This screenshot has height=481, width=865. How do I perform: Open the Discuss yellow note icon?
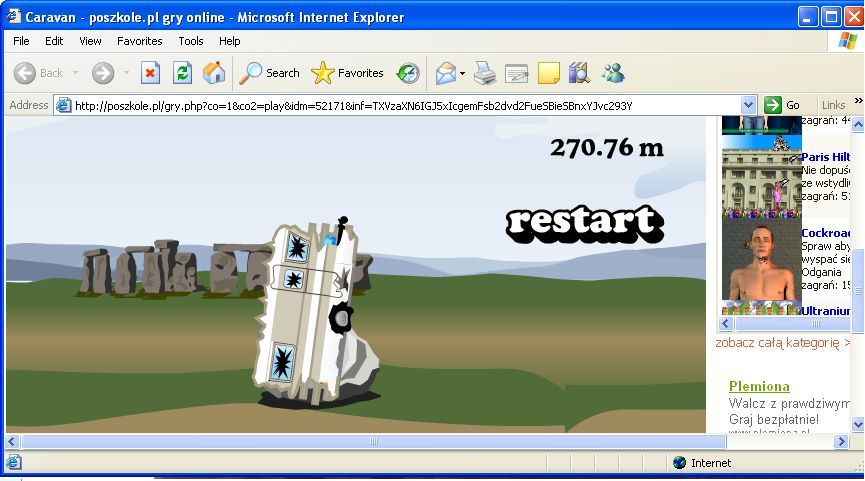coord(548,73)
